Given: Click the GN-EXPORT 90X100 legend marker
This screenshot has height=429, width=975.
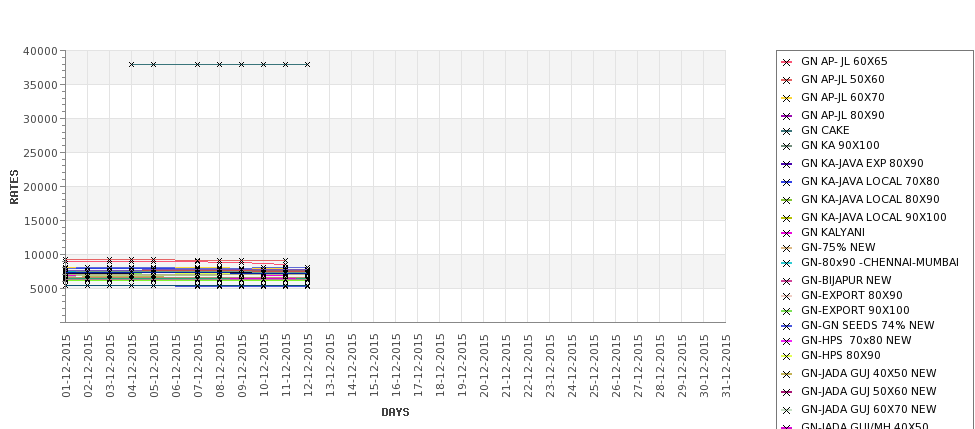Looking at the screenshot, I should [787, 311].
